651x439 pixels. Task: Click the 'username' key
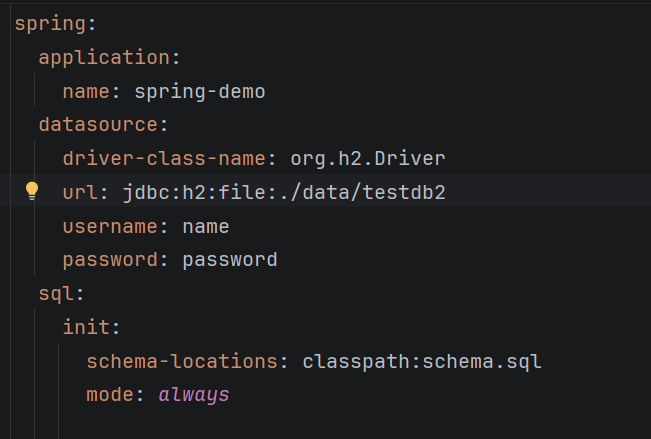coord(109,226)
